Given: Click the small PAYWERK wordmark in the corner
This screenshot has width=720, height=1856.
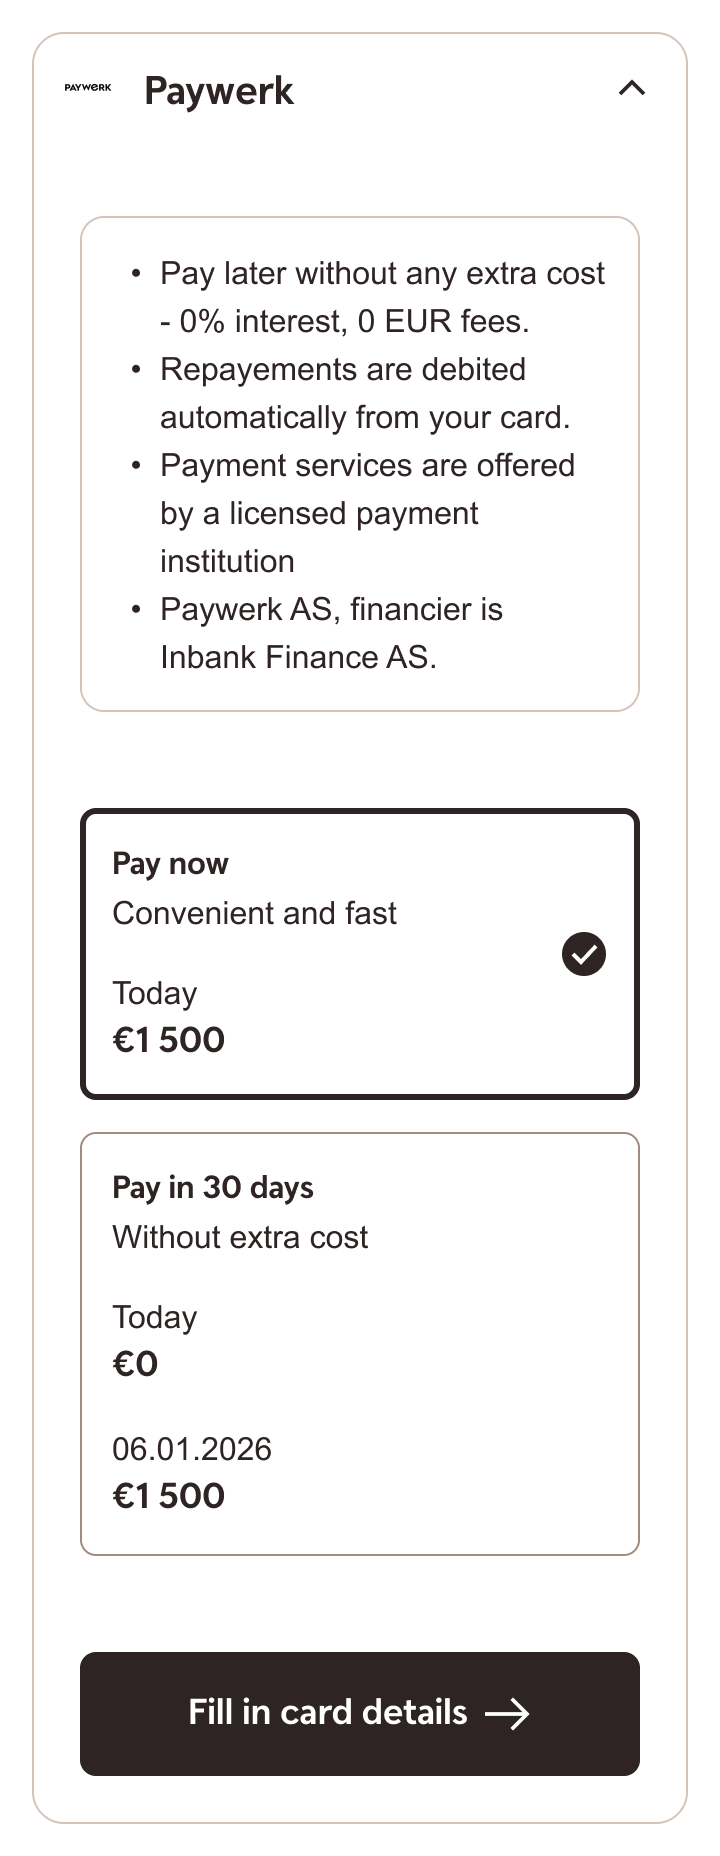Looking at the screenshot, I should pos(88,88).
